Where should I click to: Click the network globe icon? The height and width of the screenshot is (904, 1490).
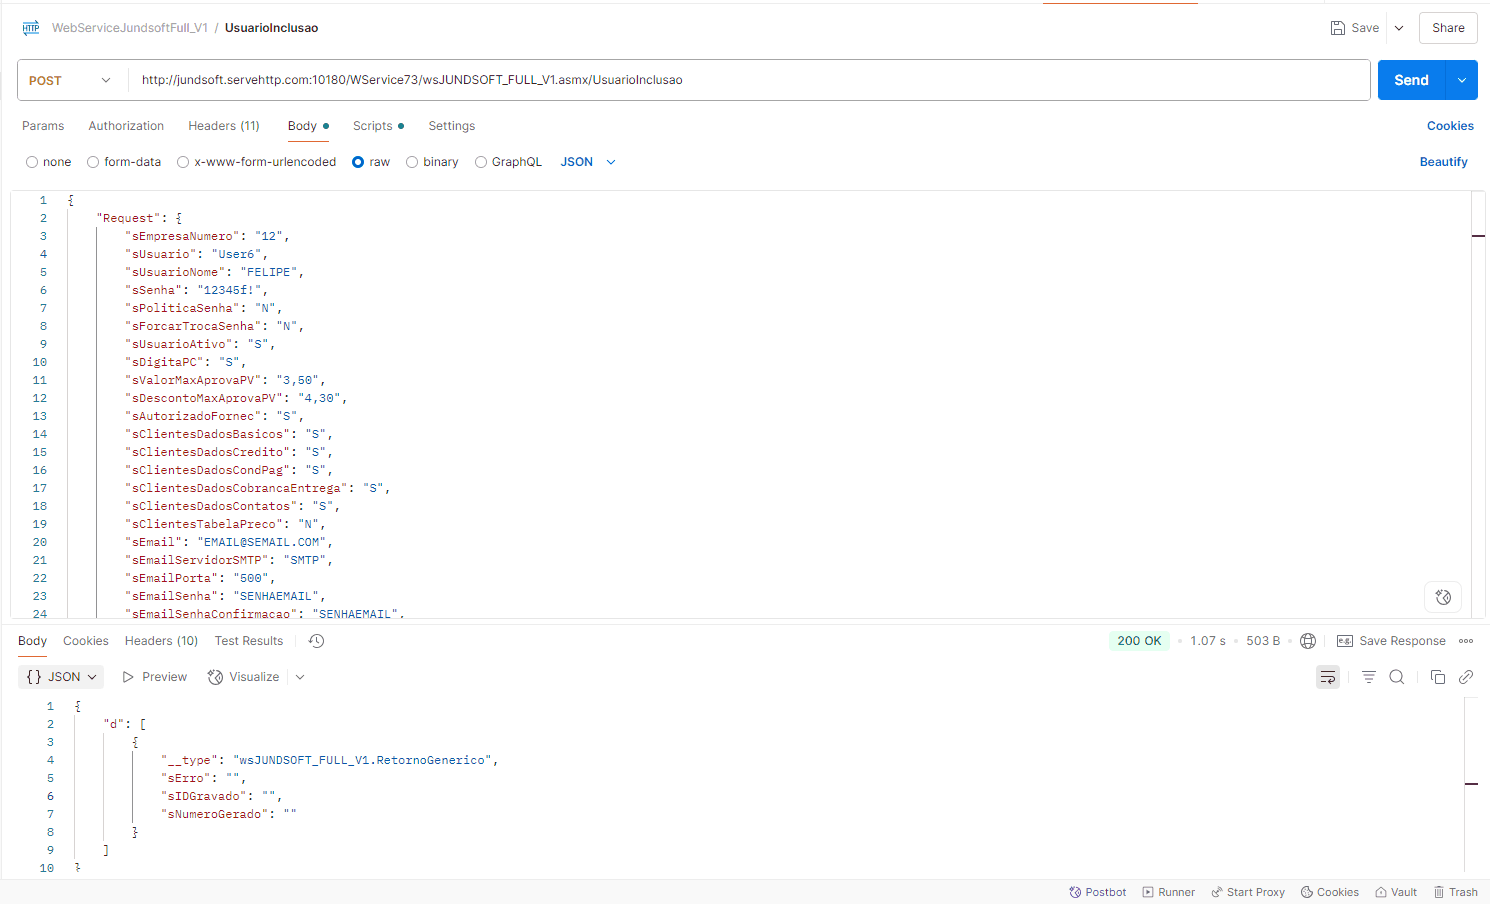(1308, 641)
